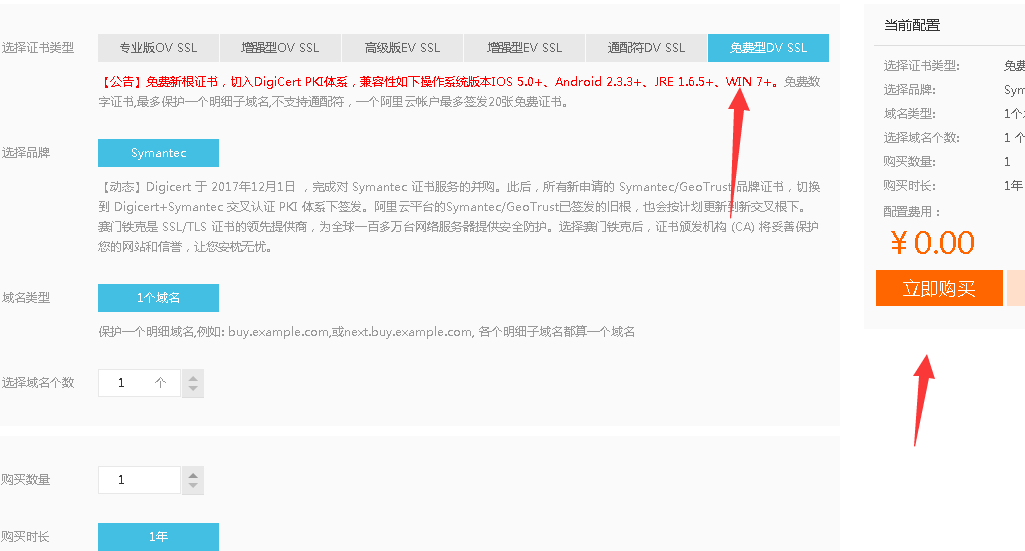Increase 购买数量 with up arrow
Image resolution: width=1025 pixels, height=551 pixels.
[193, 474]
